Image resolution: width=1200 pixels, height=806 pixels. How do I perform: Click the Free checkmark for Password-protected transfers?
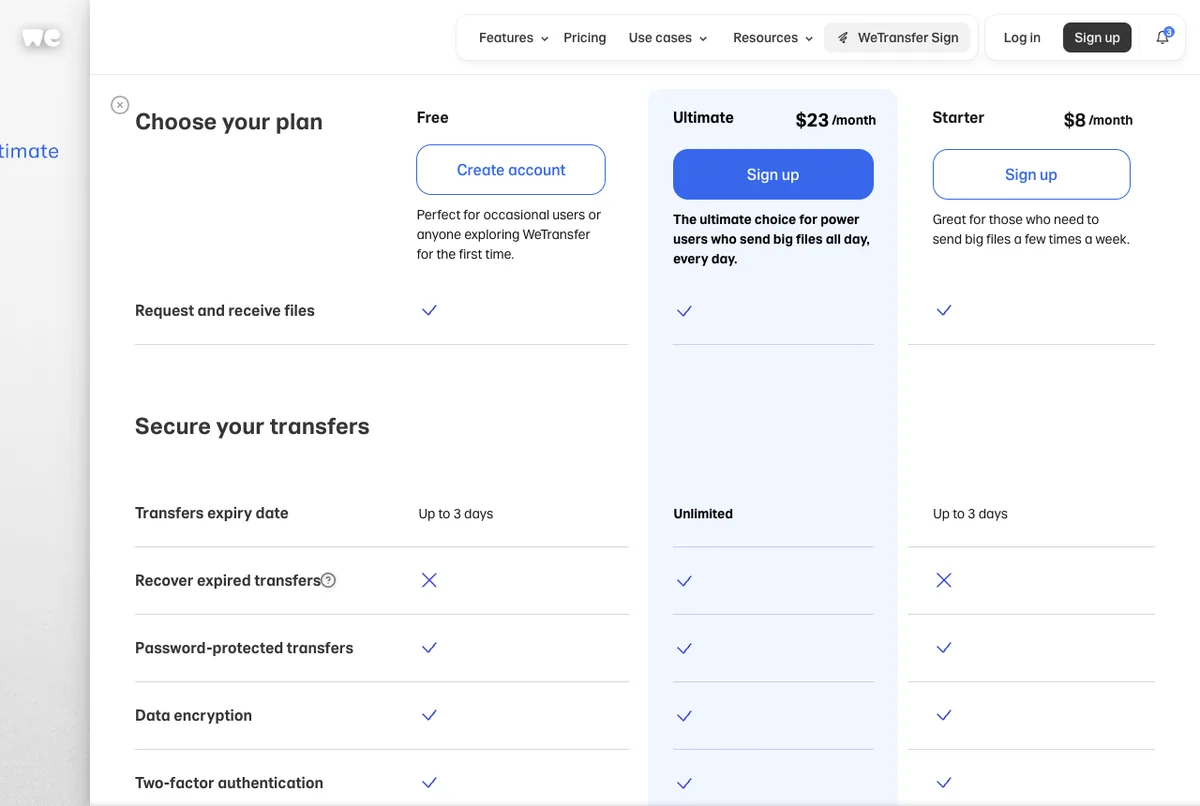429,648
